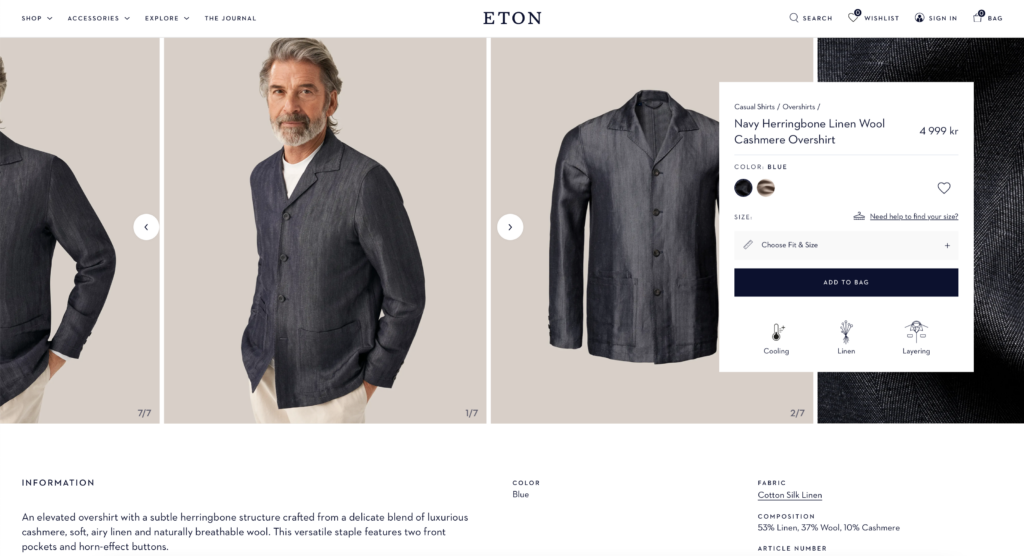This screenshot has height=556, width=1024.
Task: Expand the Shop menu dropdown
Action: click(x=37, y=18)
